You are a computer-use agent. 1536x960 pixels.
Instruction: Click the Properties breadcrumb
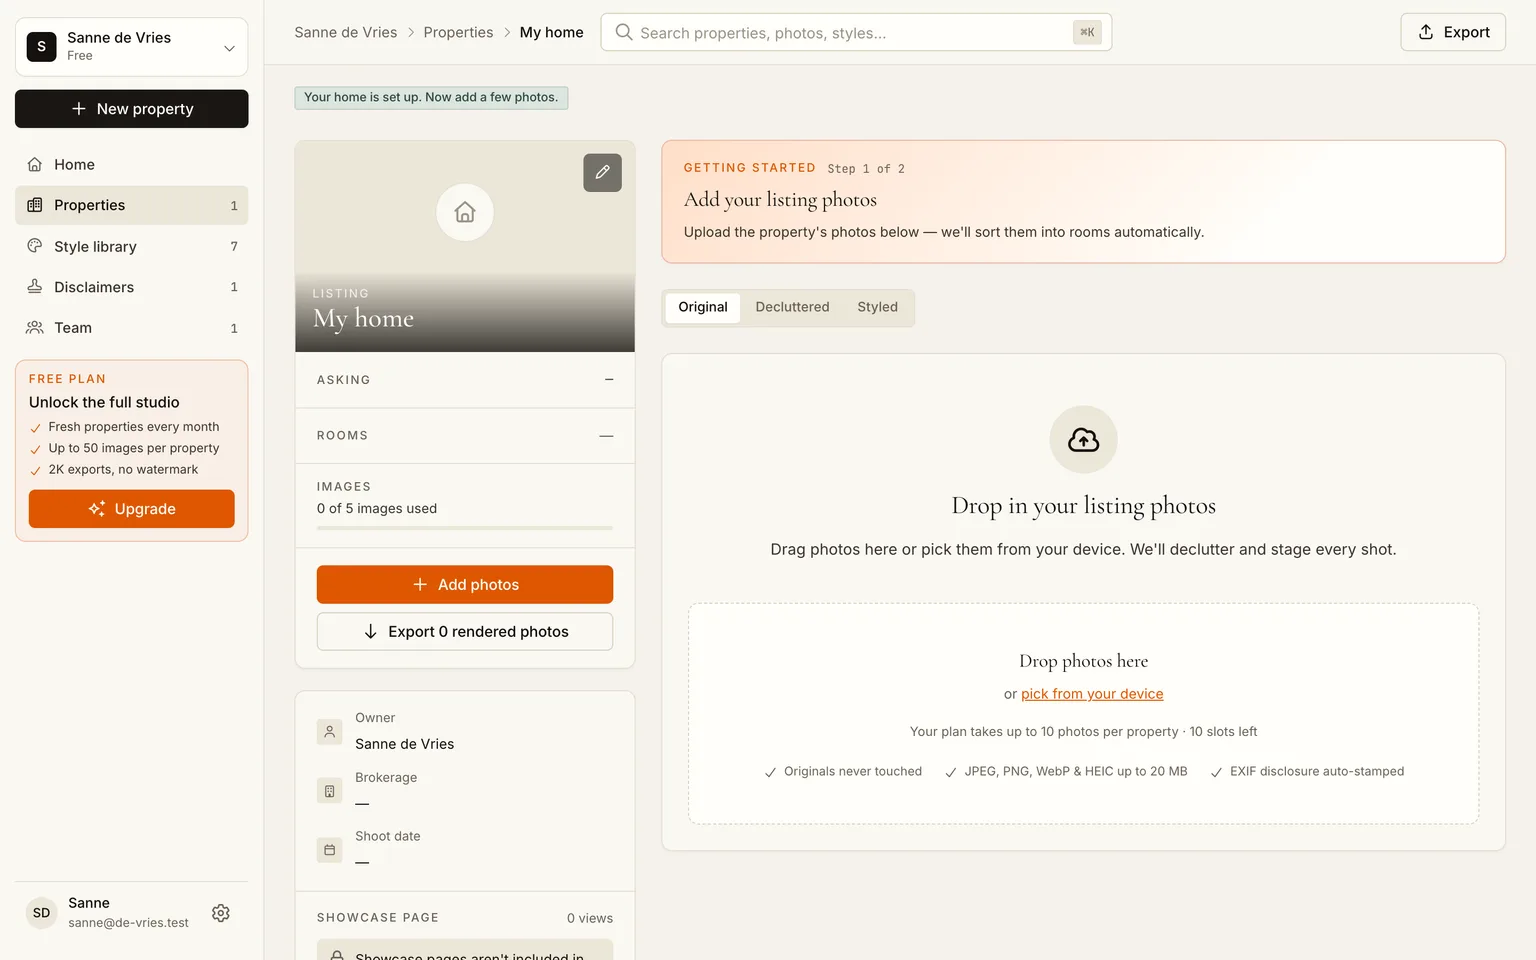pyautogui.click(x=458, y=32)
